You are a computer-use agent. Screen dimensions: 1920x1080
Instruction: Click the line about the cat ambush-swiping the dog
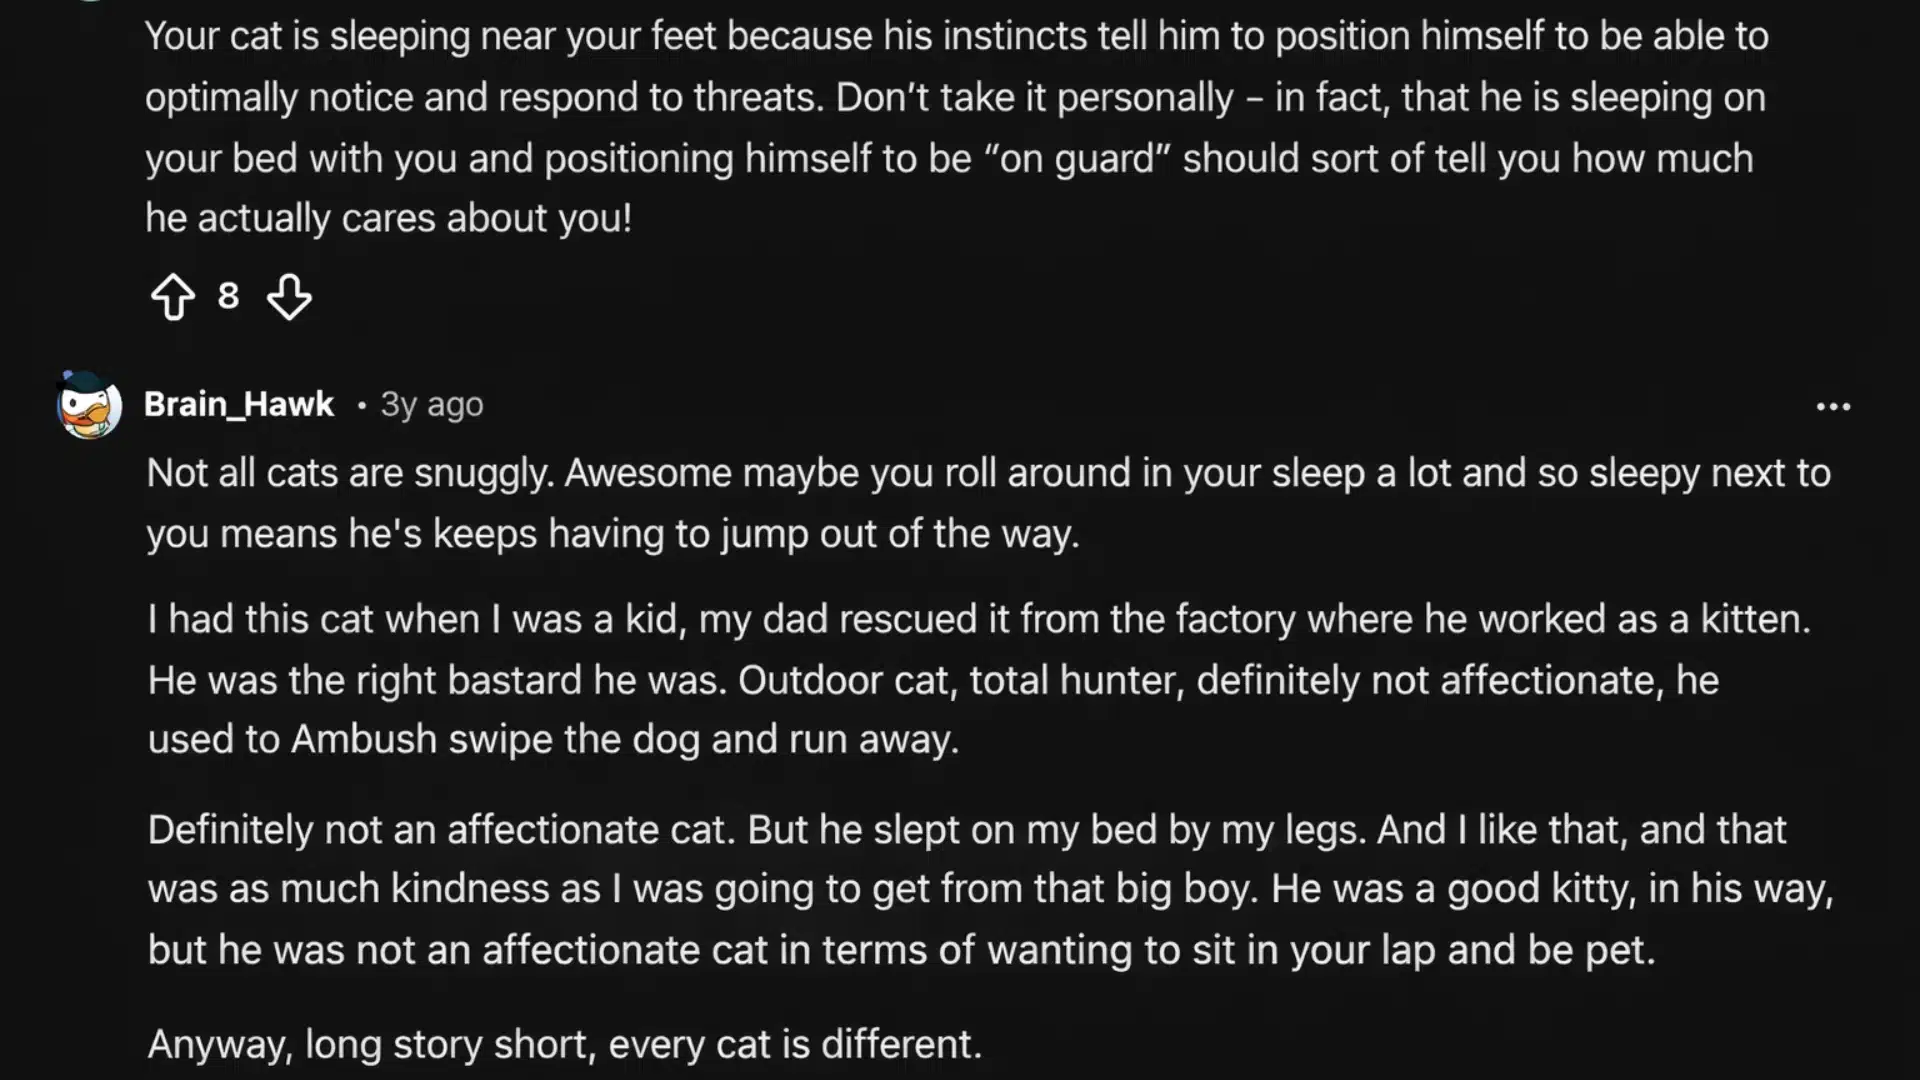pos(552,740)
